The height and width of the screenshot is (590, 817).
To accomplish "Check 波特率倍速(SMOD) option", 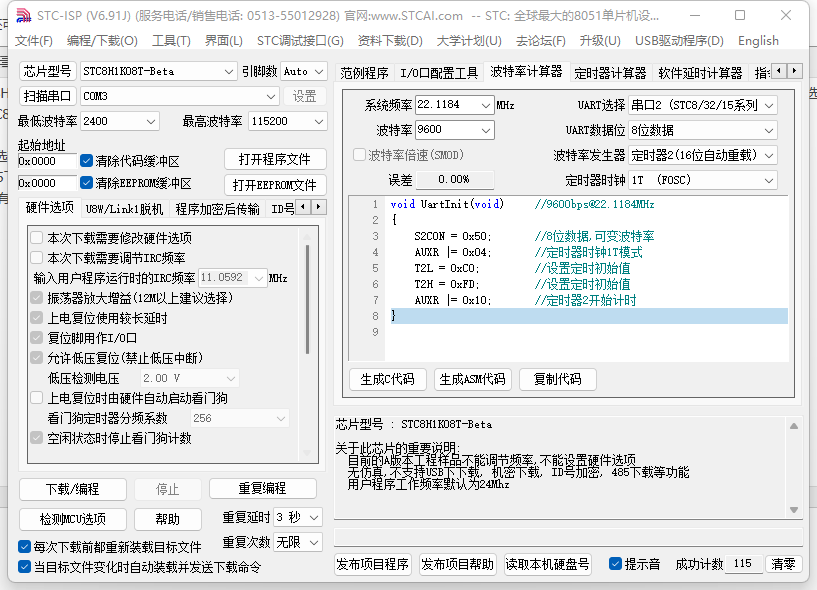I will pyautogui.click(x=359, y=155).
